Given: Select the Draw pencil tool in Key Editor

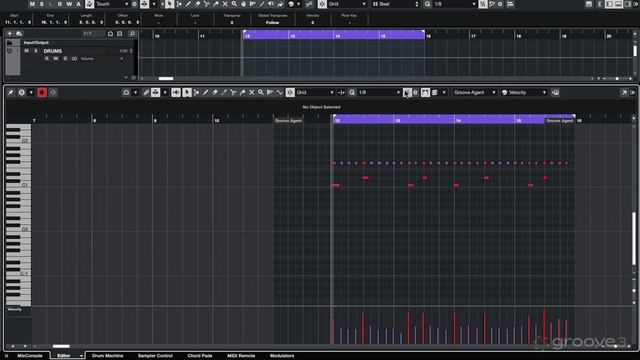Looking at the screenshot, I should pos(205,93).
